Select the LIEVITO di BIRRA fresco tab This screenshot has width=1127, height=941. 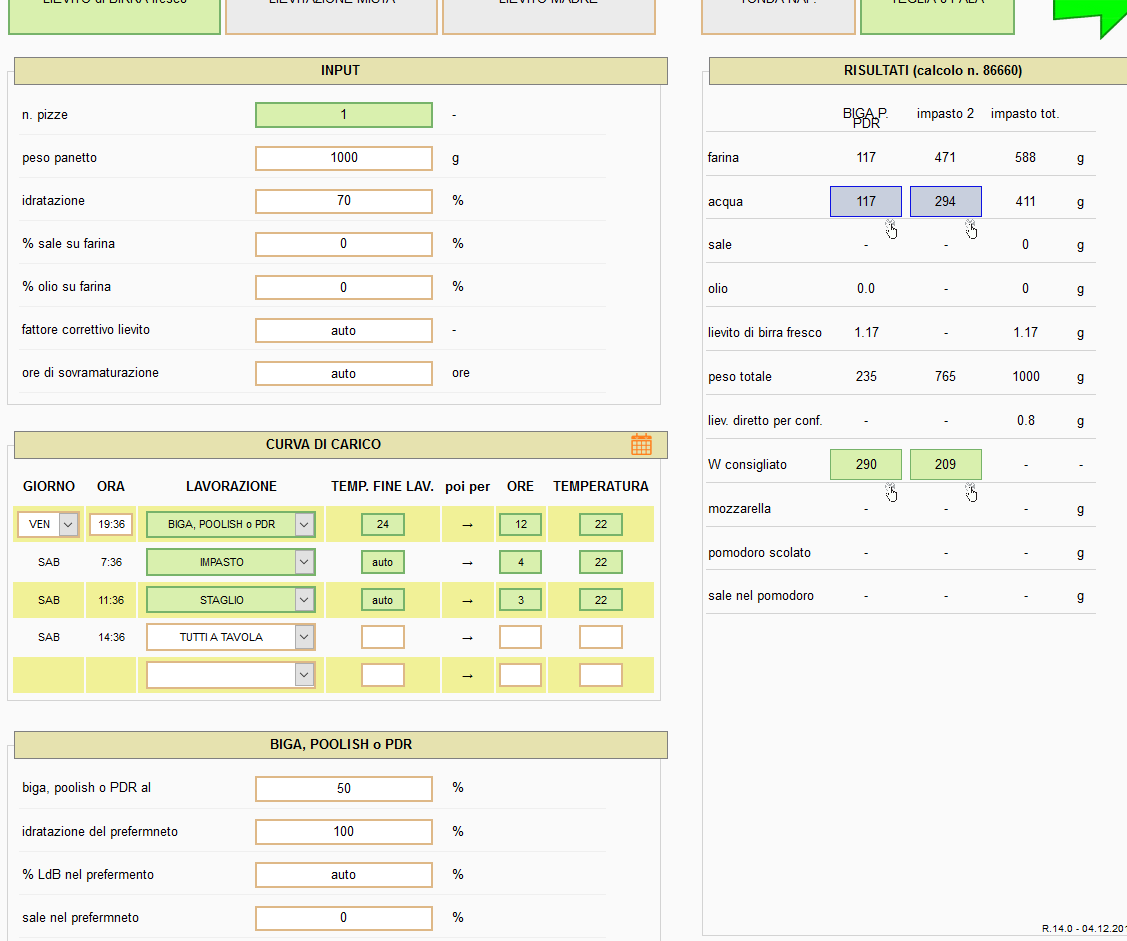114,17
